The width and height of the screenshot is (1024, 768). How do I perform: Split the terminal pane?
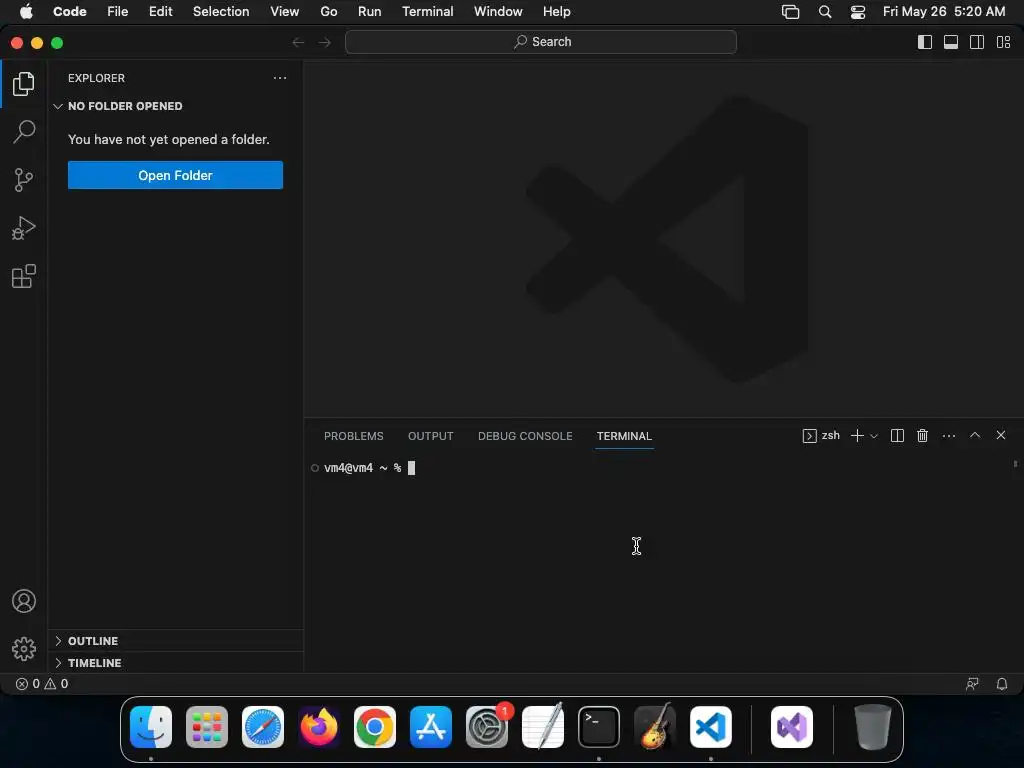tap(897, 436)
